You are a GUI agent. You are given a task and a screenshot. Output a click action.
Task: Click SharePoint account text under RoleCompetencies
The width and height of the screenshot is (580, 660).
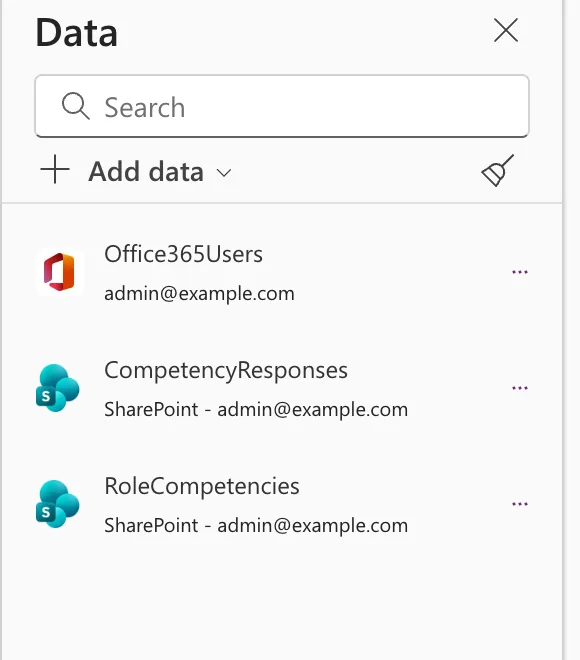[256, 525]
